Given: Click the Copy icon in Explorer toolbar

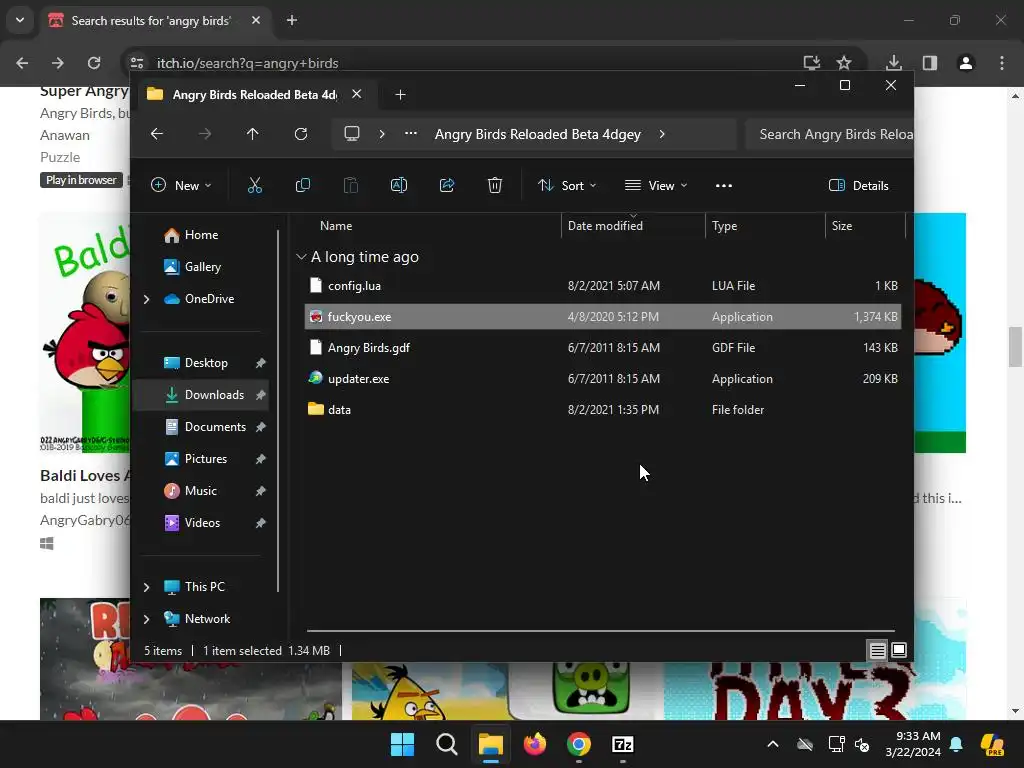Looking at the screenshot, I should click(302, 185).
